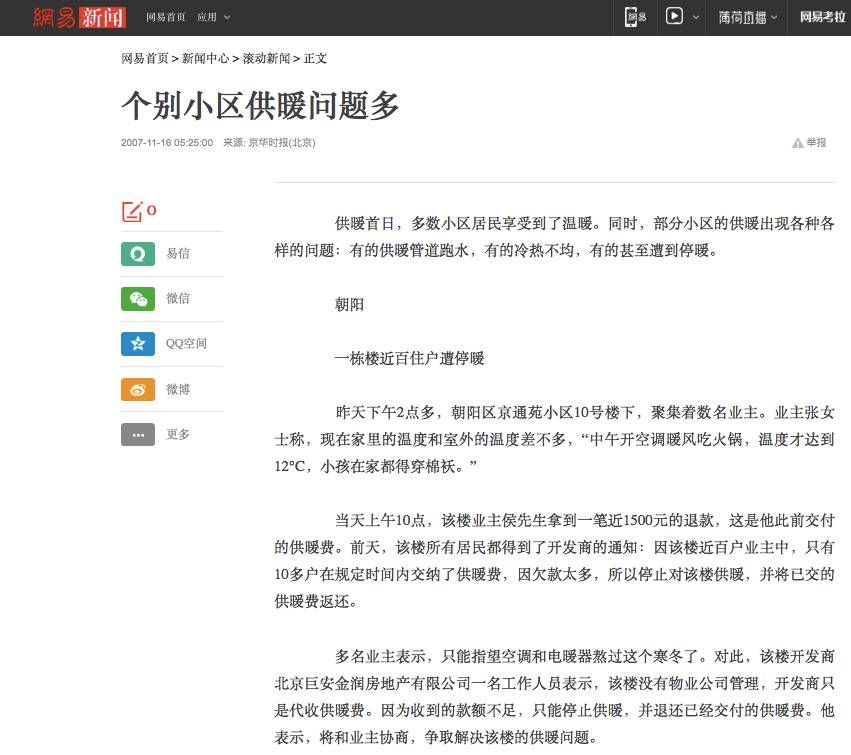
Task: Go to 网易首页 in top bar
Action: [166, 17]
